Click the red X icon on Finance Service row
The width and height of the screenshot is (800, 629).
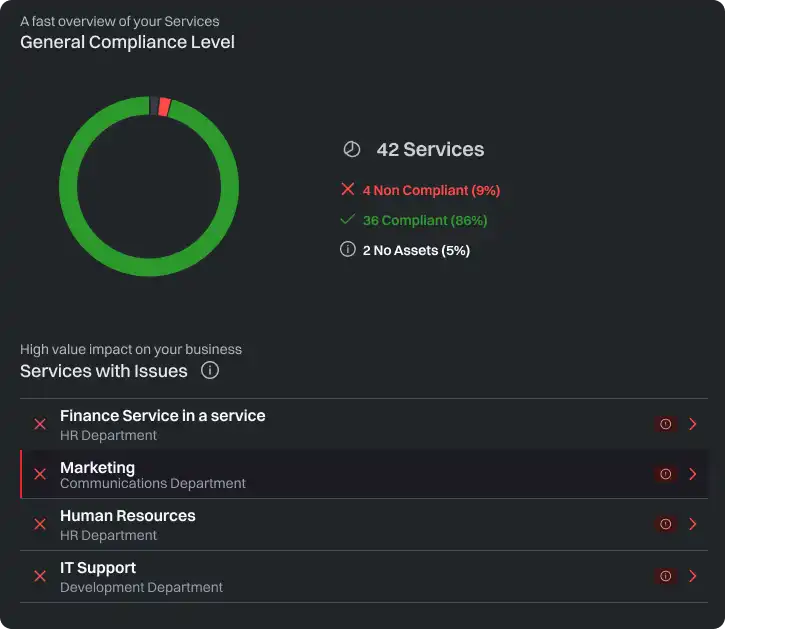pyautogui.click(x=40, y=424)
